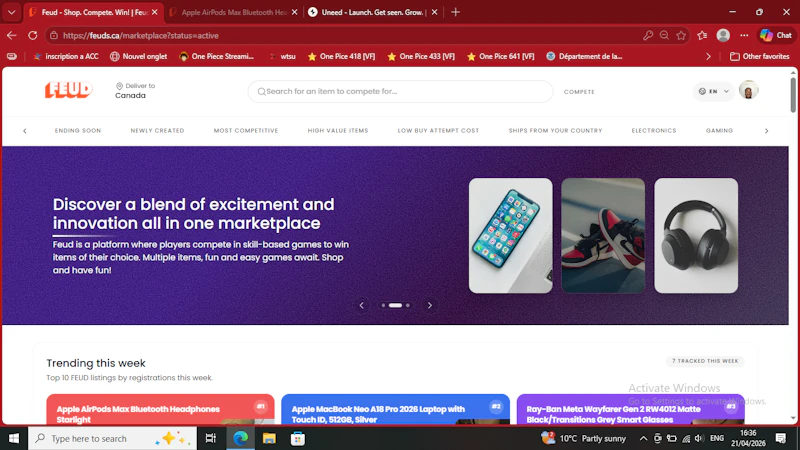Open the notification center icon
The image size is (800, 450).
[781, 438]
